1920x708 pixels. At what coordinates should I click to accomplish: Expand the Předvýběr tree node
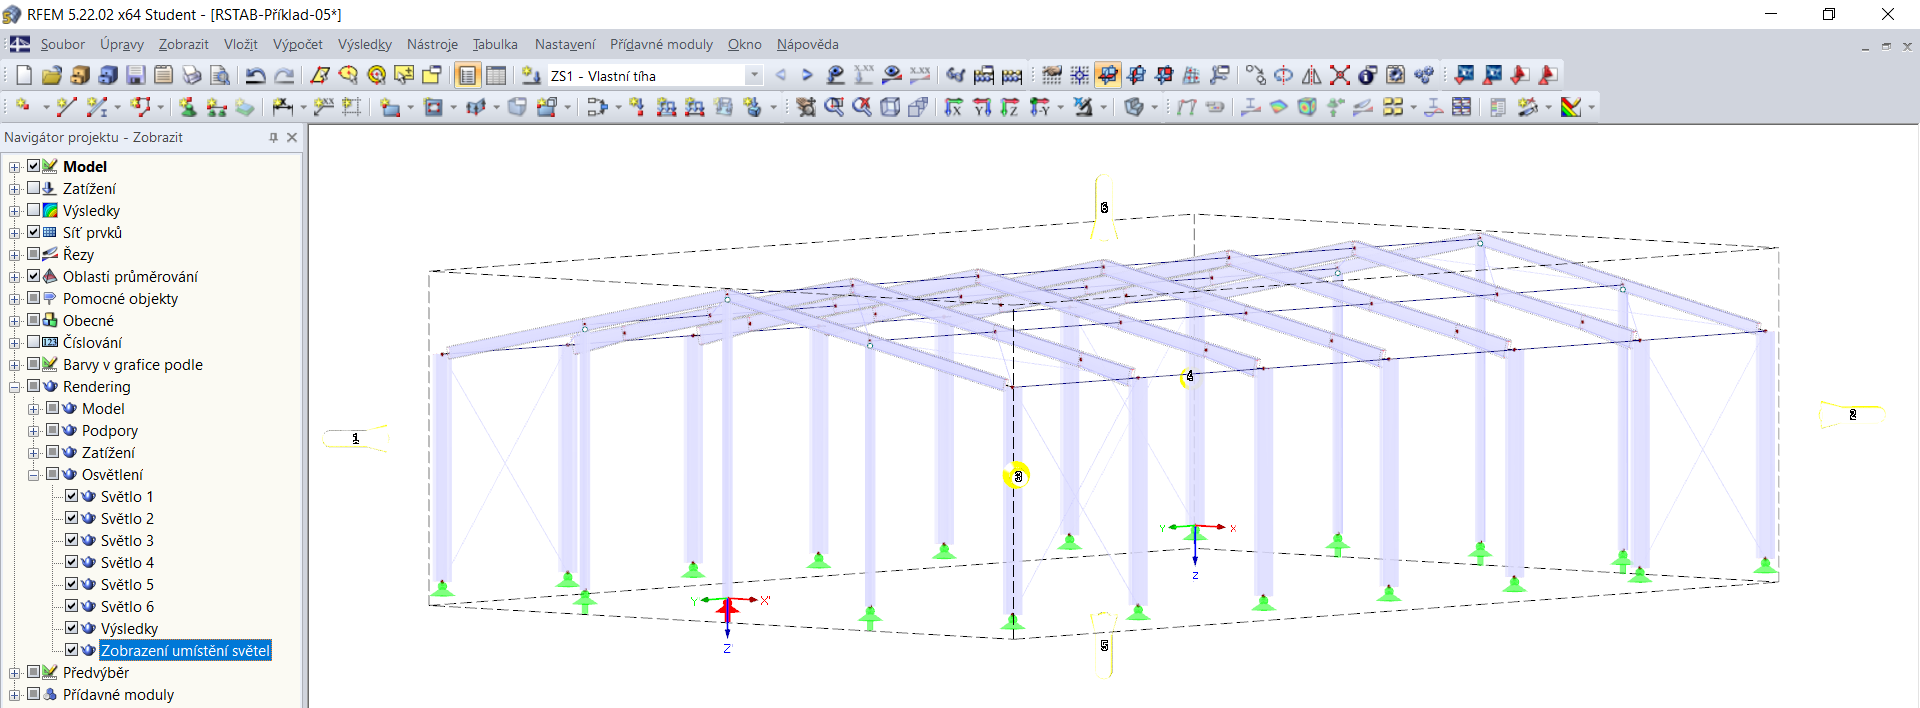[15, 673]
